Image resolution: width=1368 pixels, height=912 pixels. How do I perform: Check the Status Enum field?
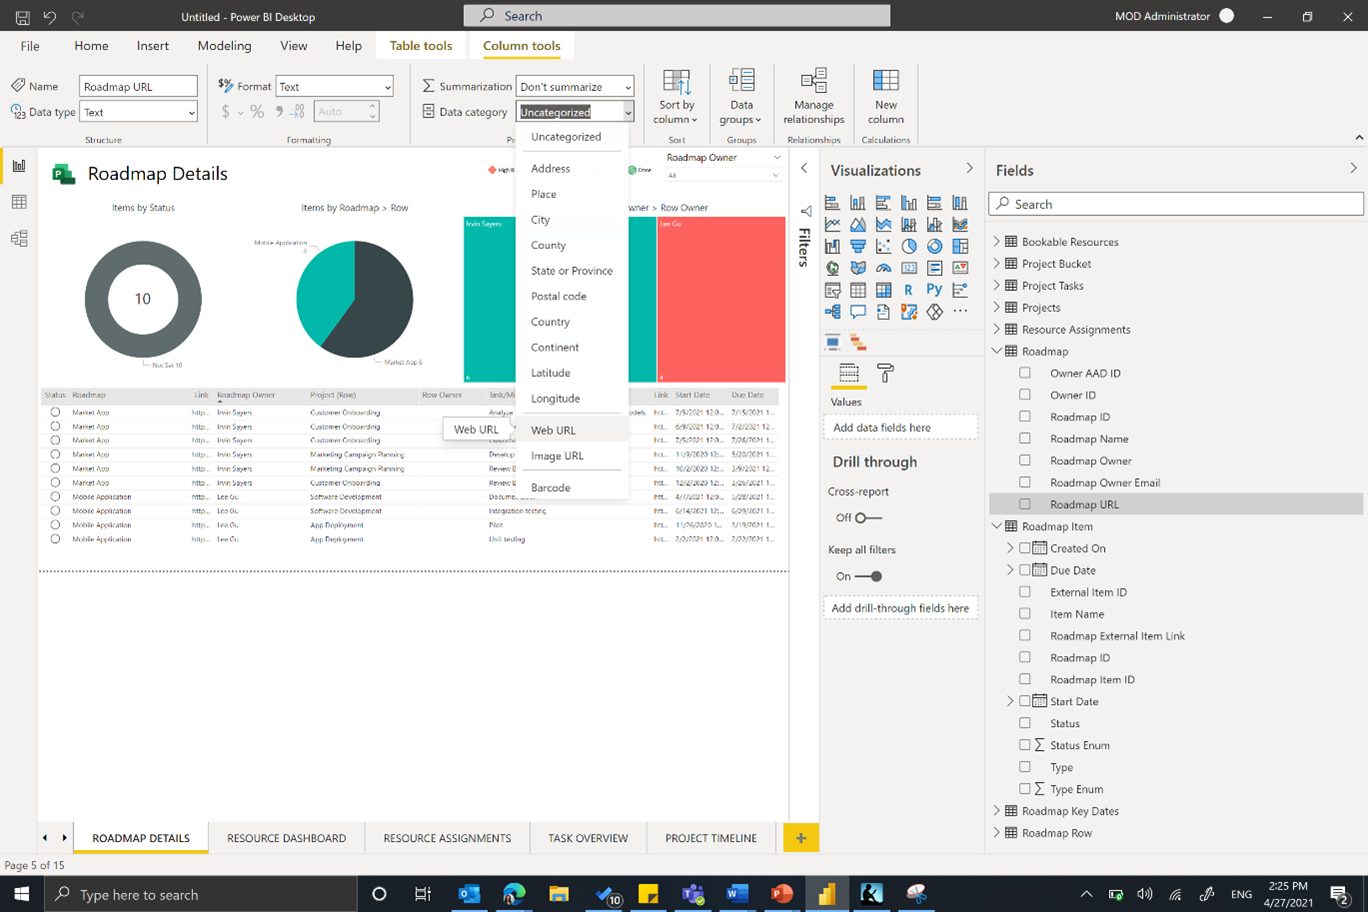coord(1025,745)
